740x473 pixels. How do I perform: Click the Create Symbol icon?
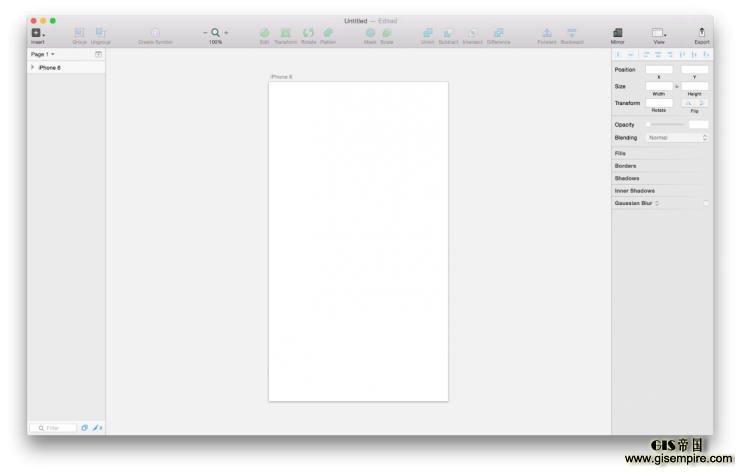tap(155, 33)
